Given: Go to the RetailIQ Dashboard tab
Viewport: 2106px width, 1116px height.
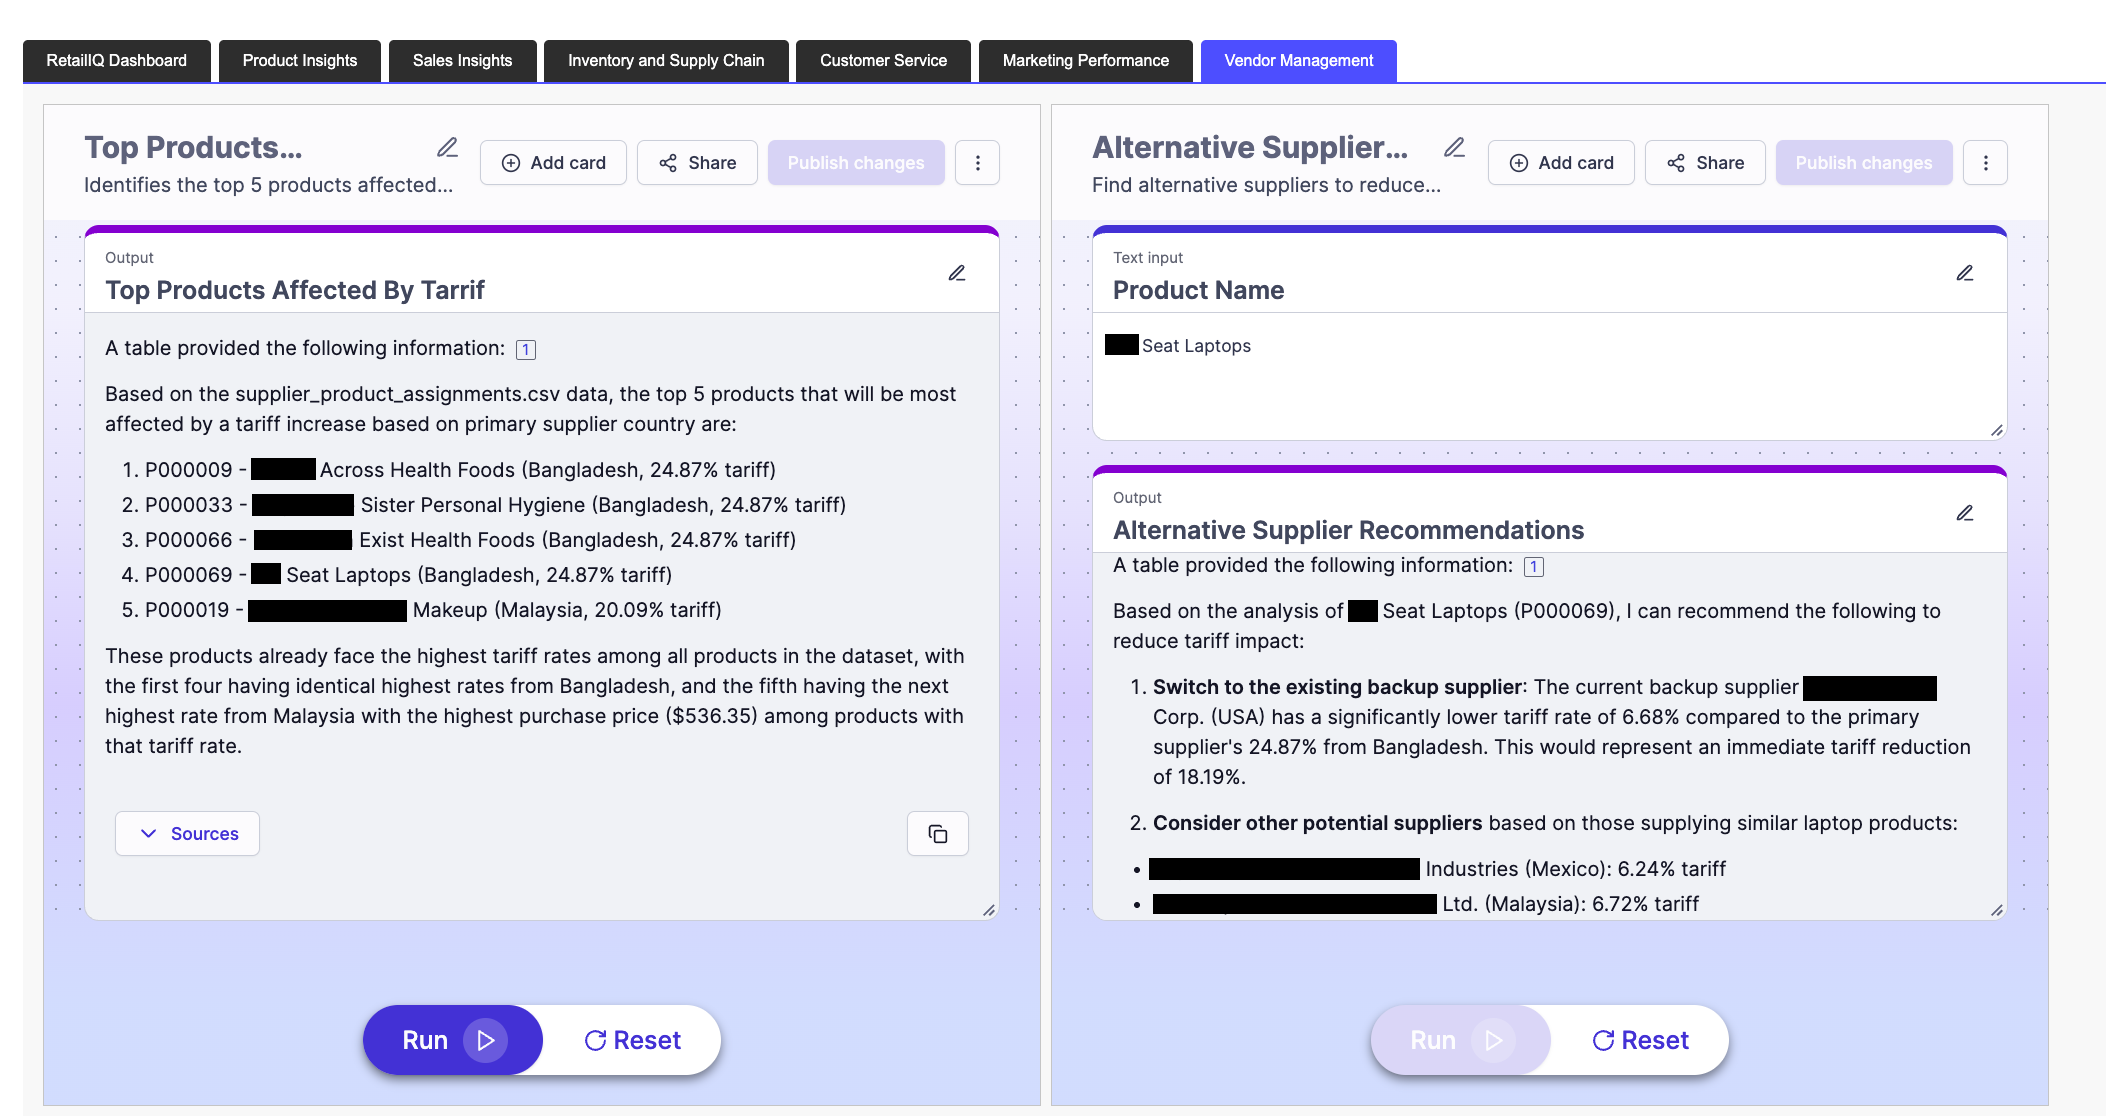Looking at the screenshot, I should [x=116, y=61].
